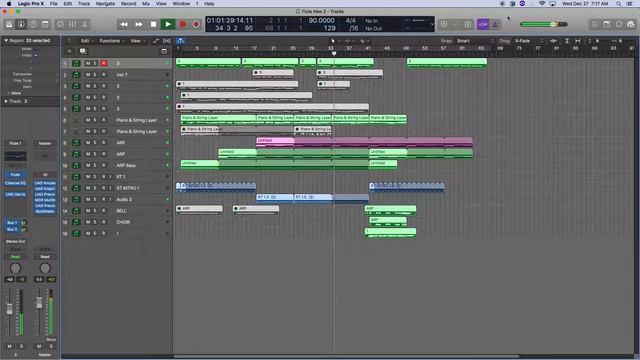Click the tempo value 90.0000
The image size is (640, 360).
click(x=321, y=20)
